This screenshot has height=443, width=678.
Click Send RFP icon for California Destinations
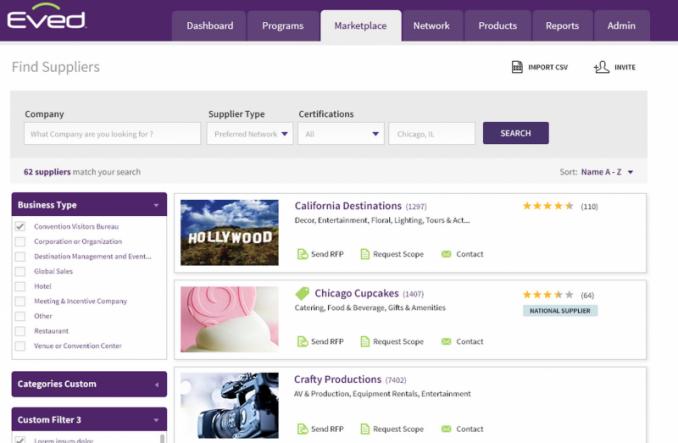[302, 254]
